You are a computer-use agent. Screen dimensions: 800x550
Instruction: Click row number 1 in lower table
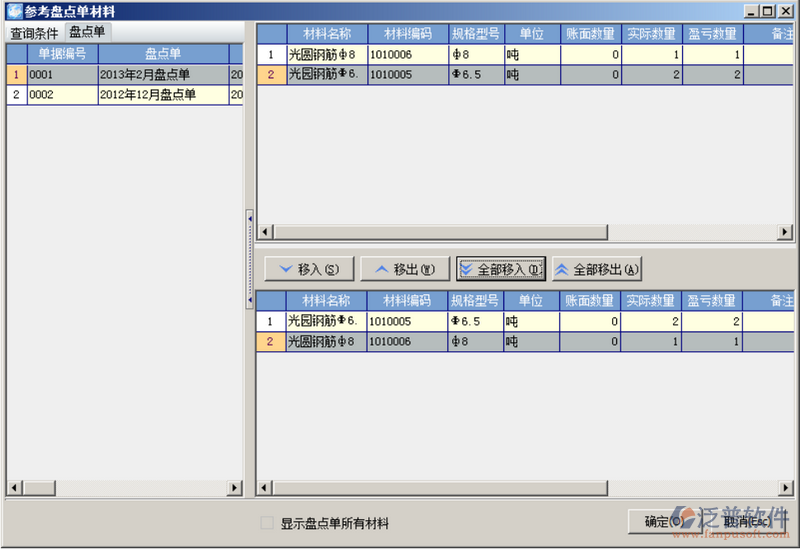pos(270,321)
